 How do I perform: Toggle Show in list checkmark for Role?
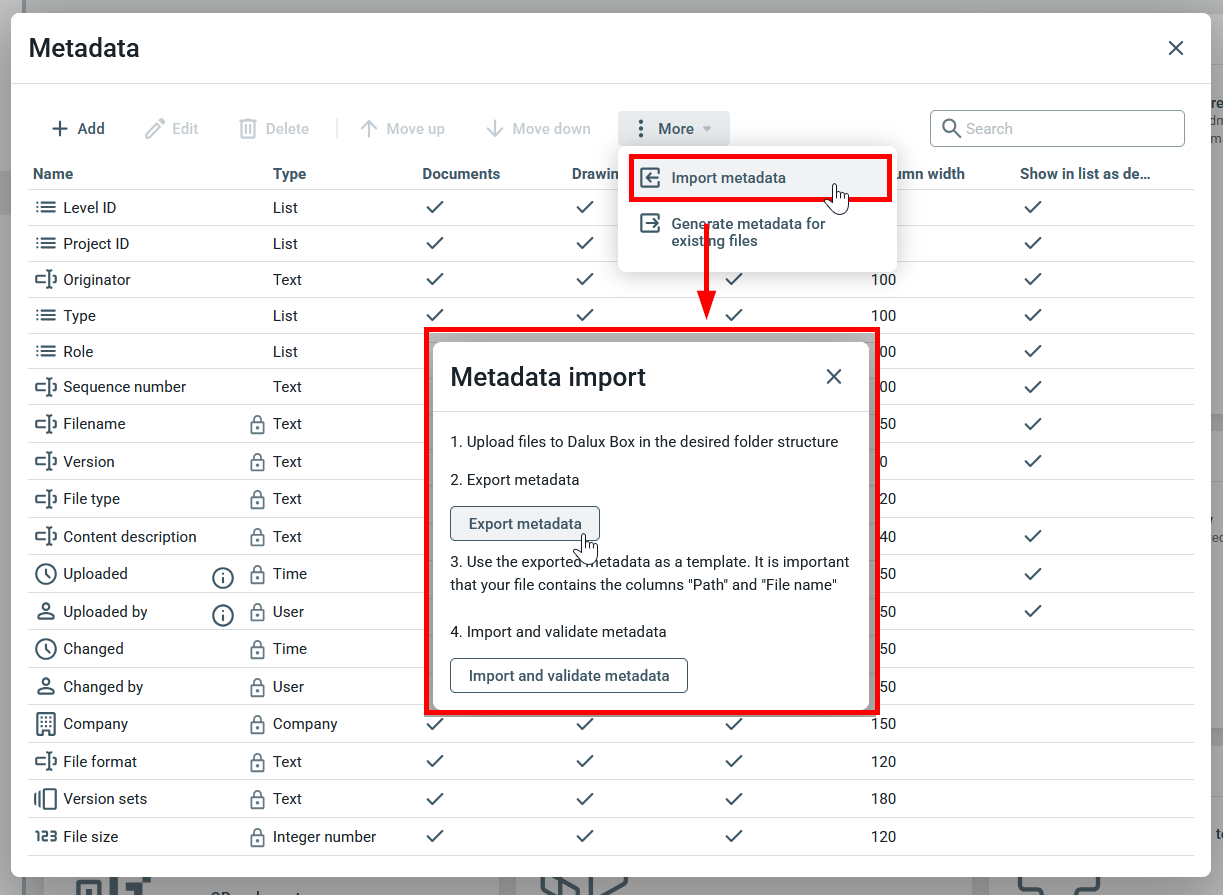(1033, 352)
